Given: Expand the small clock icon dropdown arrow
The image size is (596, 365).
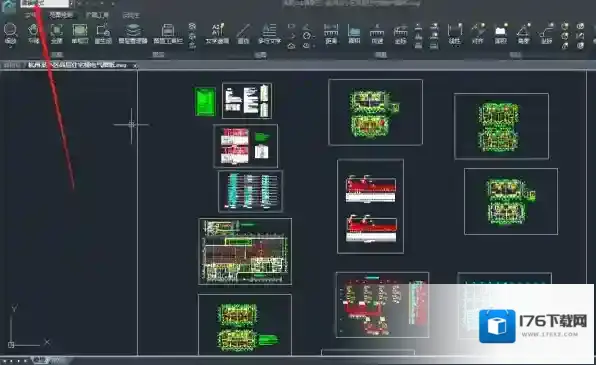Looking at the screenshot, I should (314, 36).
